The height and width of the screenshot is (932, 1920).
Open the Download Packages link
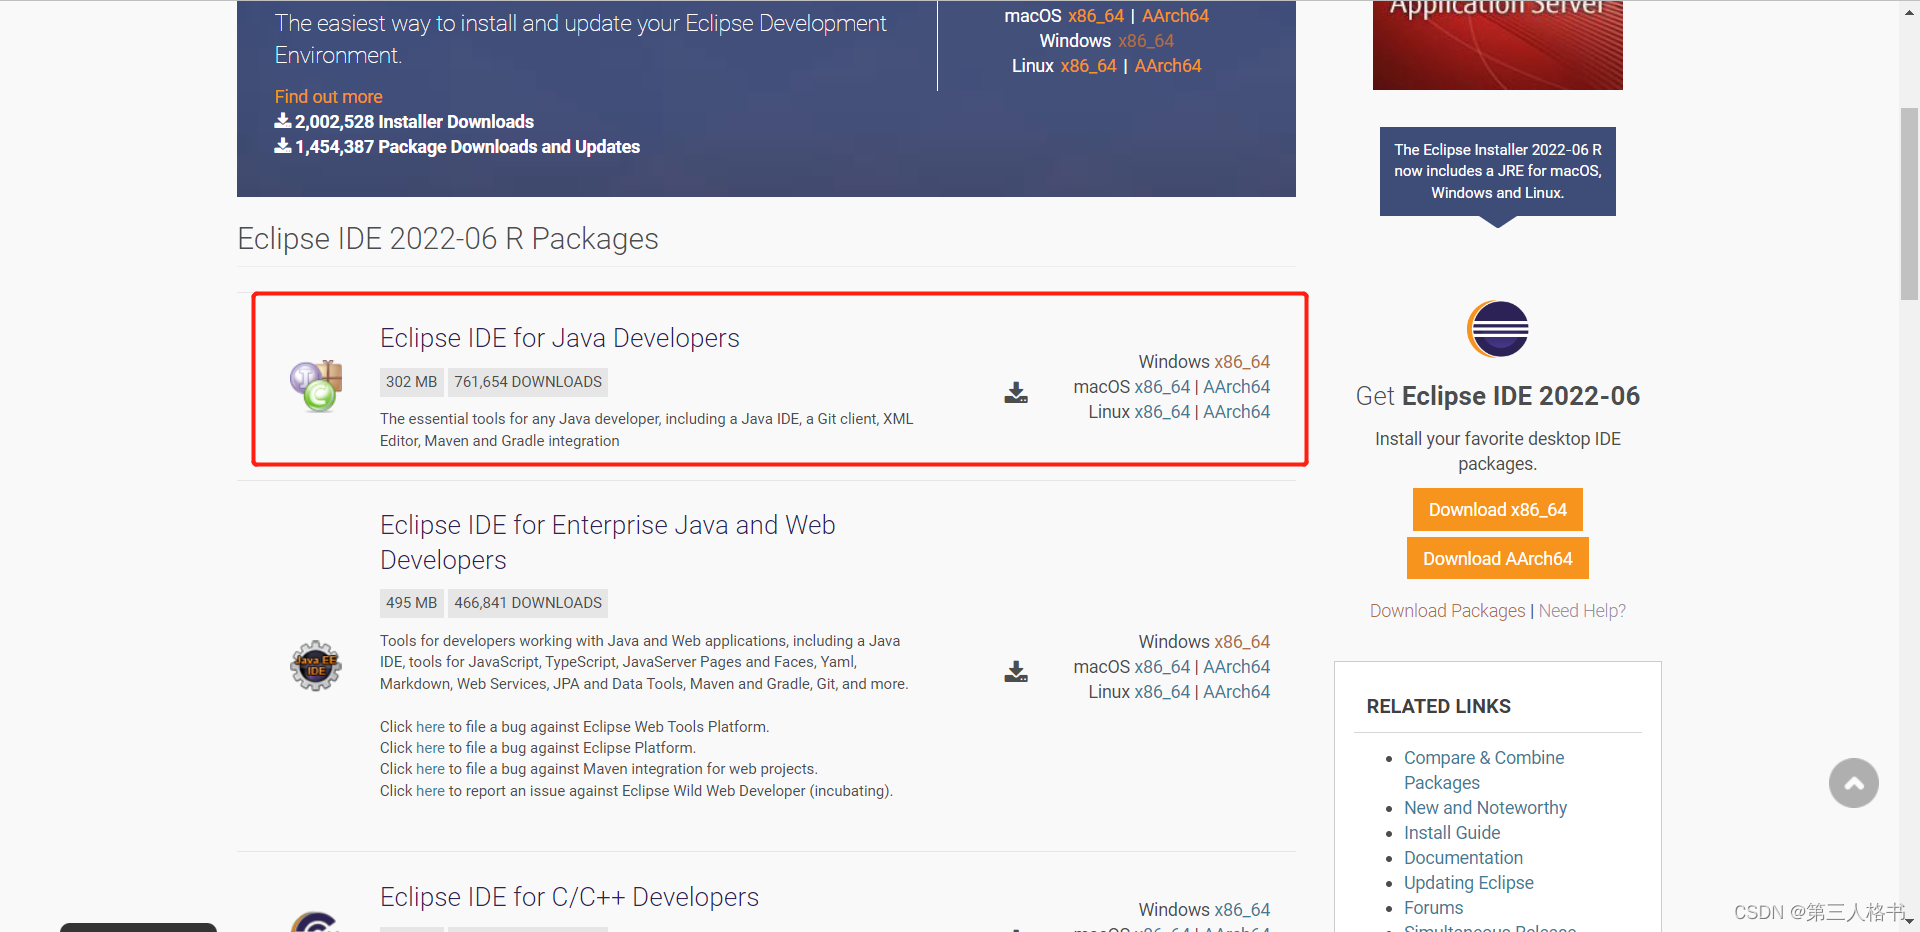1447,611
